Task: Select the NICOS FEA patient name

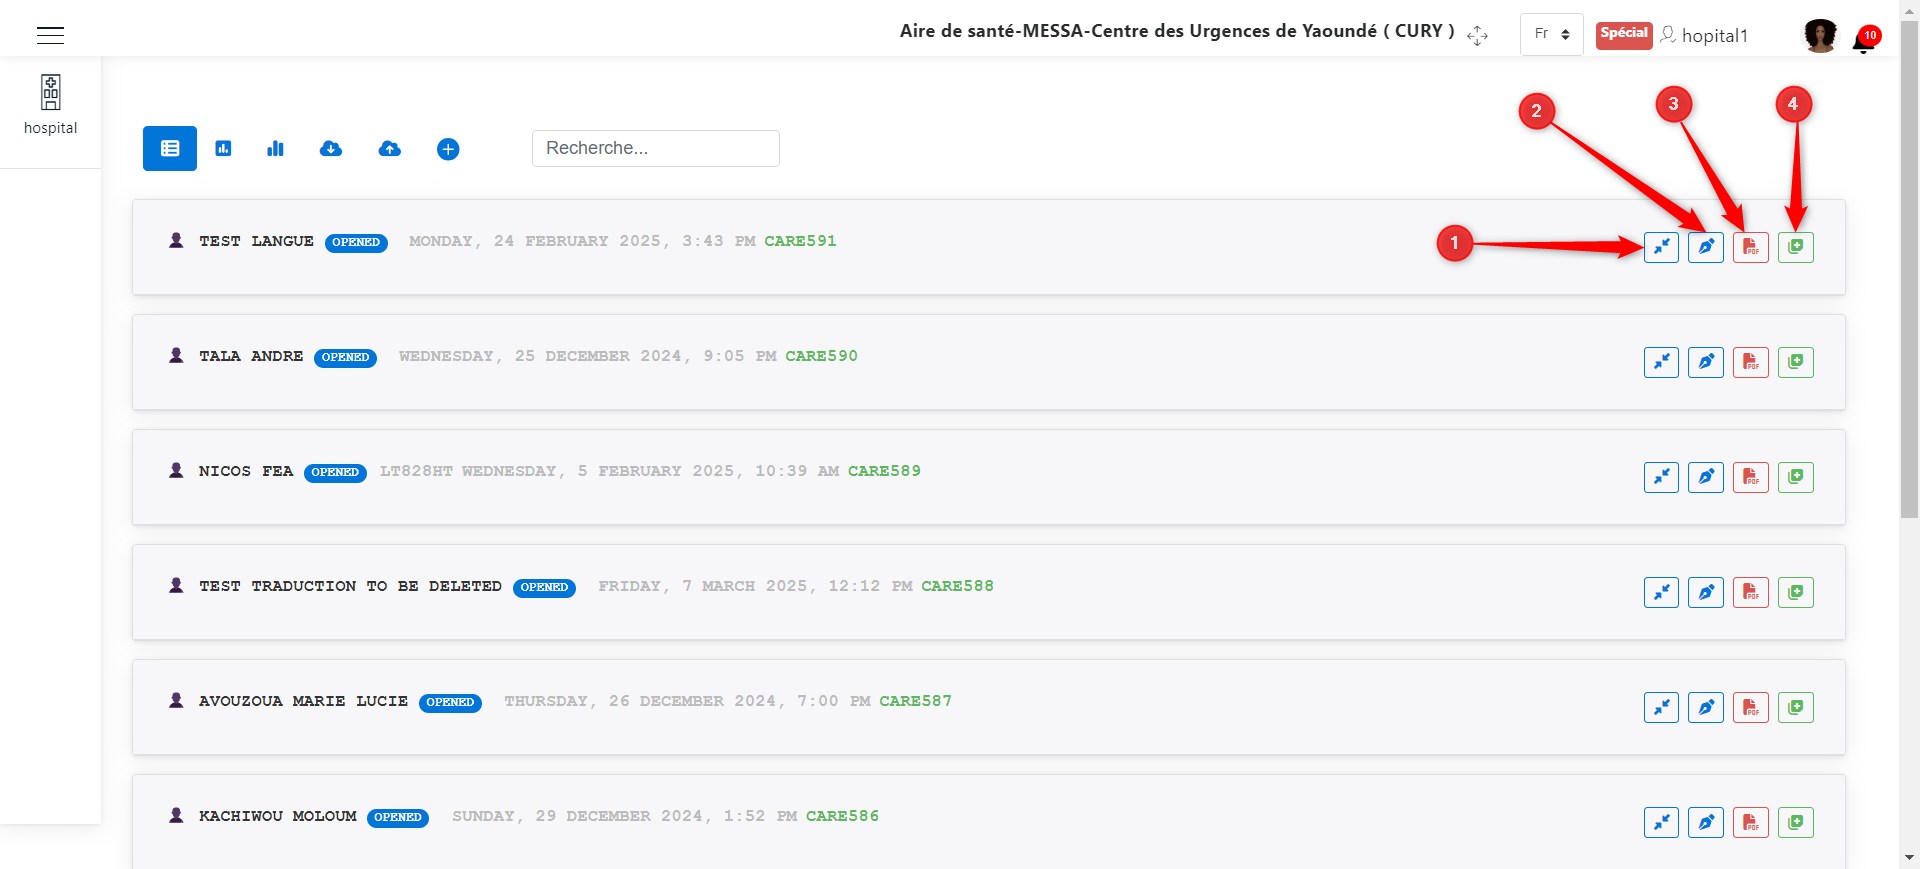Action: point(246,471)
